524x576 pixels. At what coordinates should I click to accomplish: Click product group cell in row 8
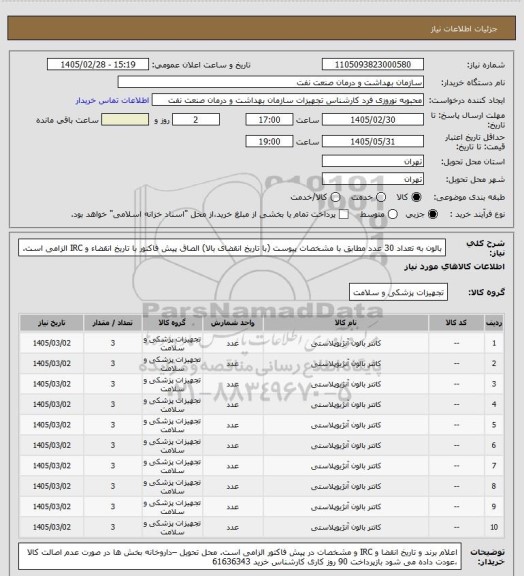pyautogui.click(x=172, y=486)
